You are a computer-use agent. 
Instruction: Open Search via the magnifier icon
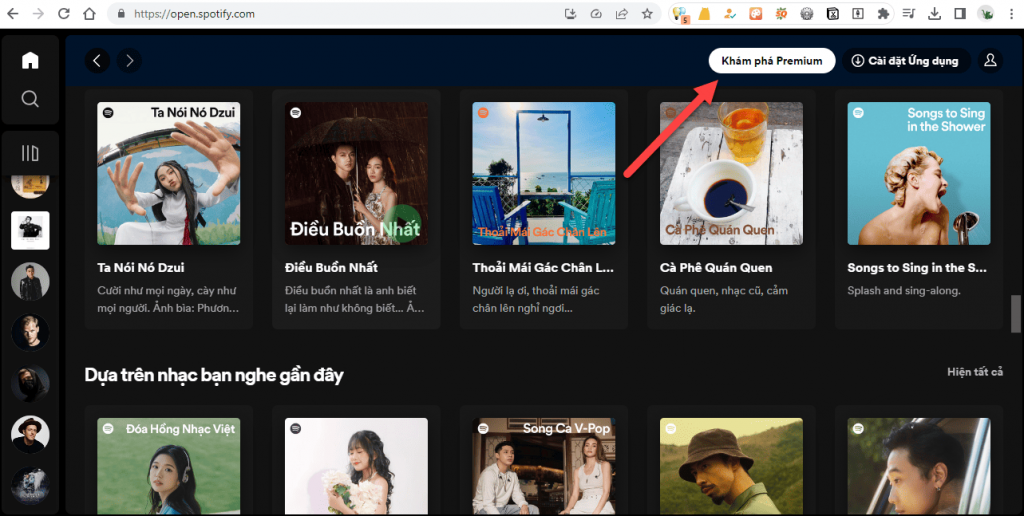click(x=30, y=98)
